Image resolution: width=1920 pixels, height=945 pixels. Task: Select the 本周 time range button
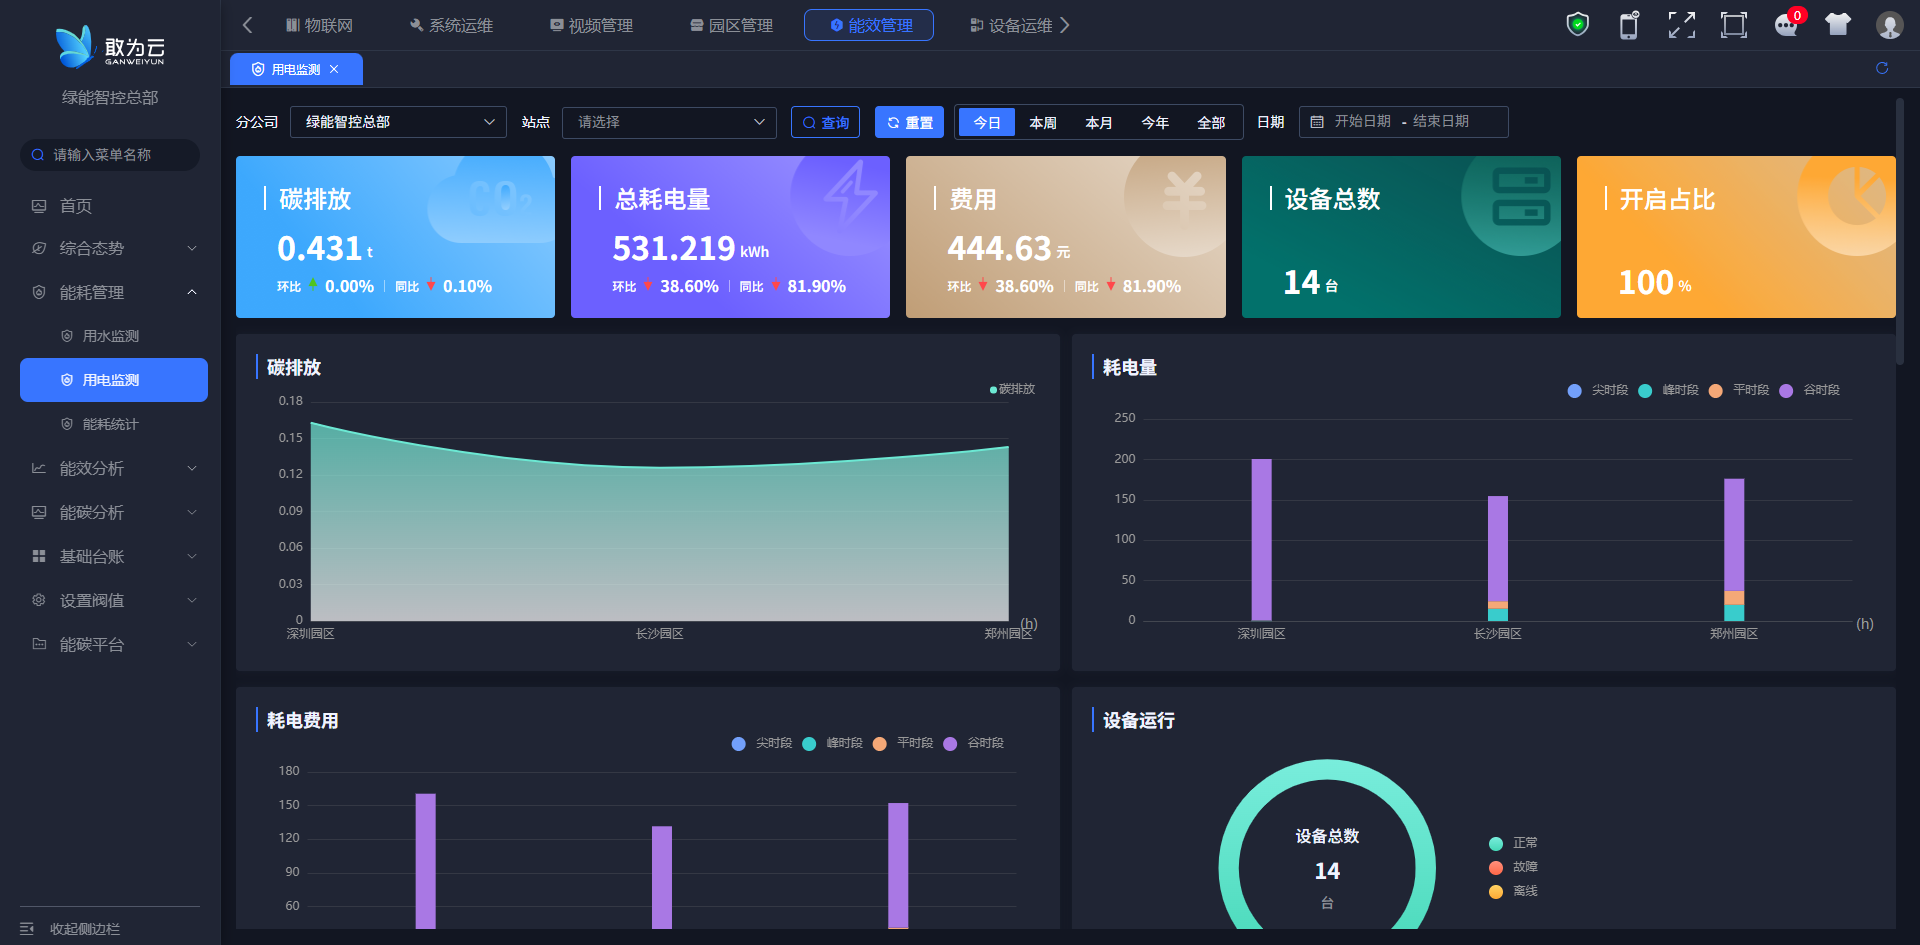coord(1043,122)
